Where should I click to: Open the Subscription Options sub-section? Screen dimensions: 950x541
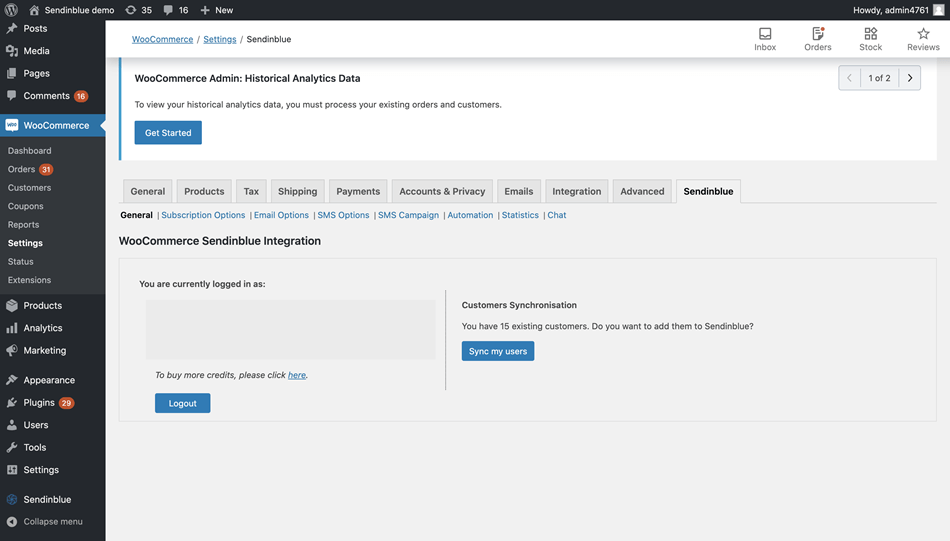click(x=203, y=215)
